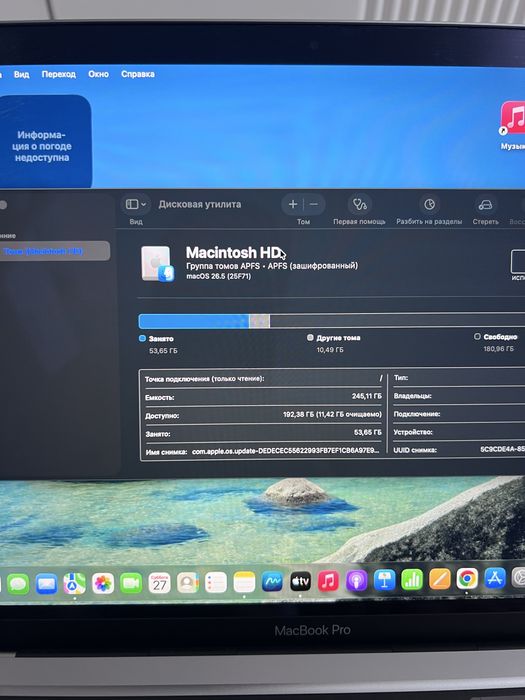Click the Владельцы row label
The height and width of the screenshot is (700, 525).
click(x=412, y=396)
